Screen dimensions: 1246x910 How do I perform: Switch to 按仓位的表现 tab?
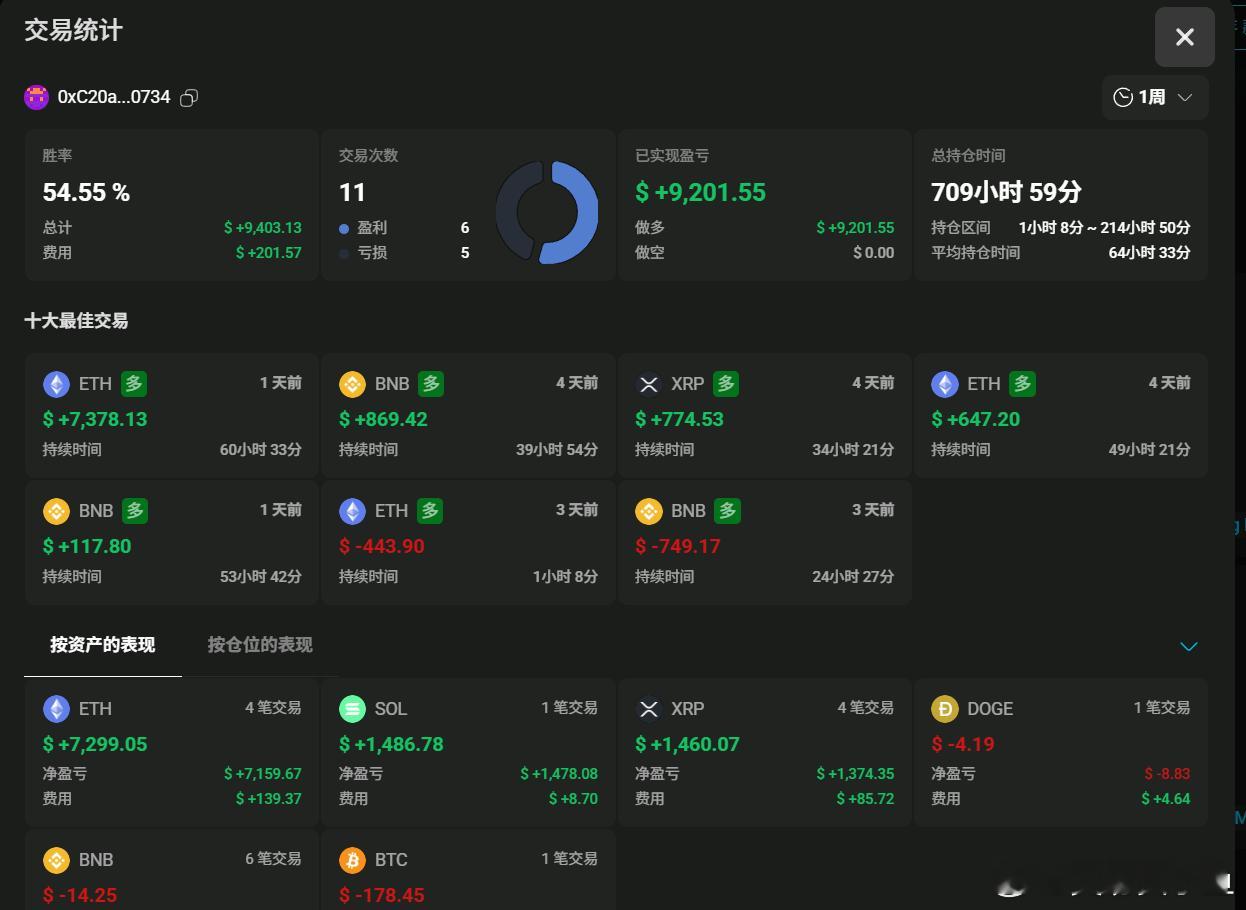(x=260, y=645)
